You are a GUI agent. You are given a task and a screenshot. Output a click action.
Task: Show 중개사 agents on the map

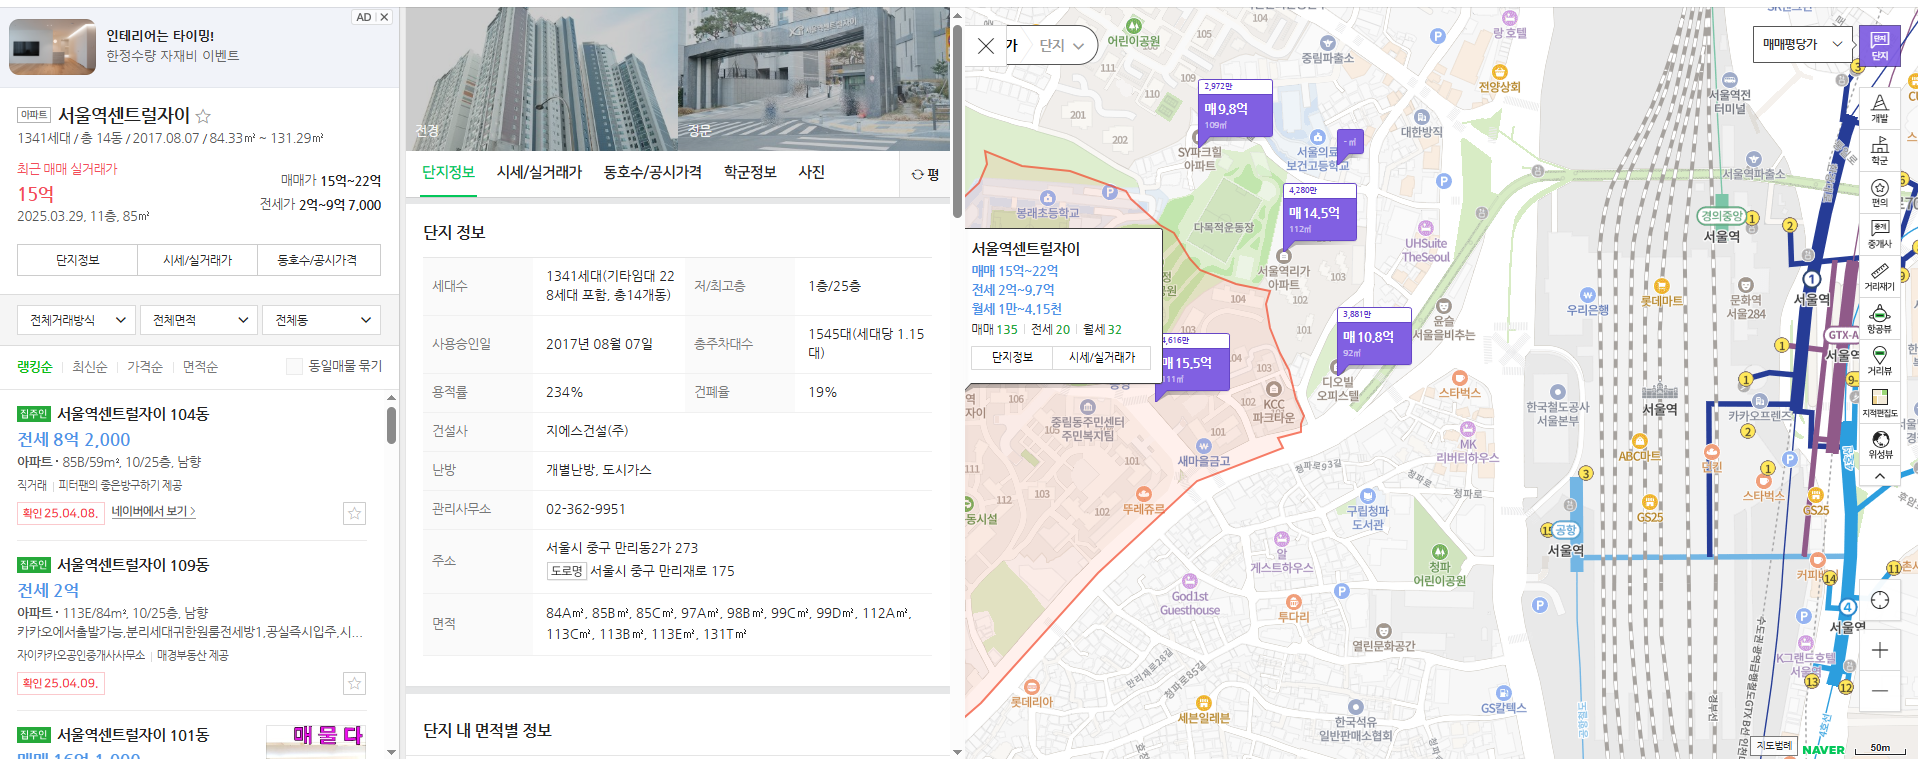[1879, 234]
